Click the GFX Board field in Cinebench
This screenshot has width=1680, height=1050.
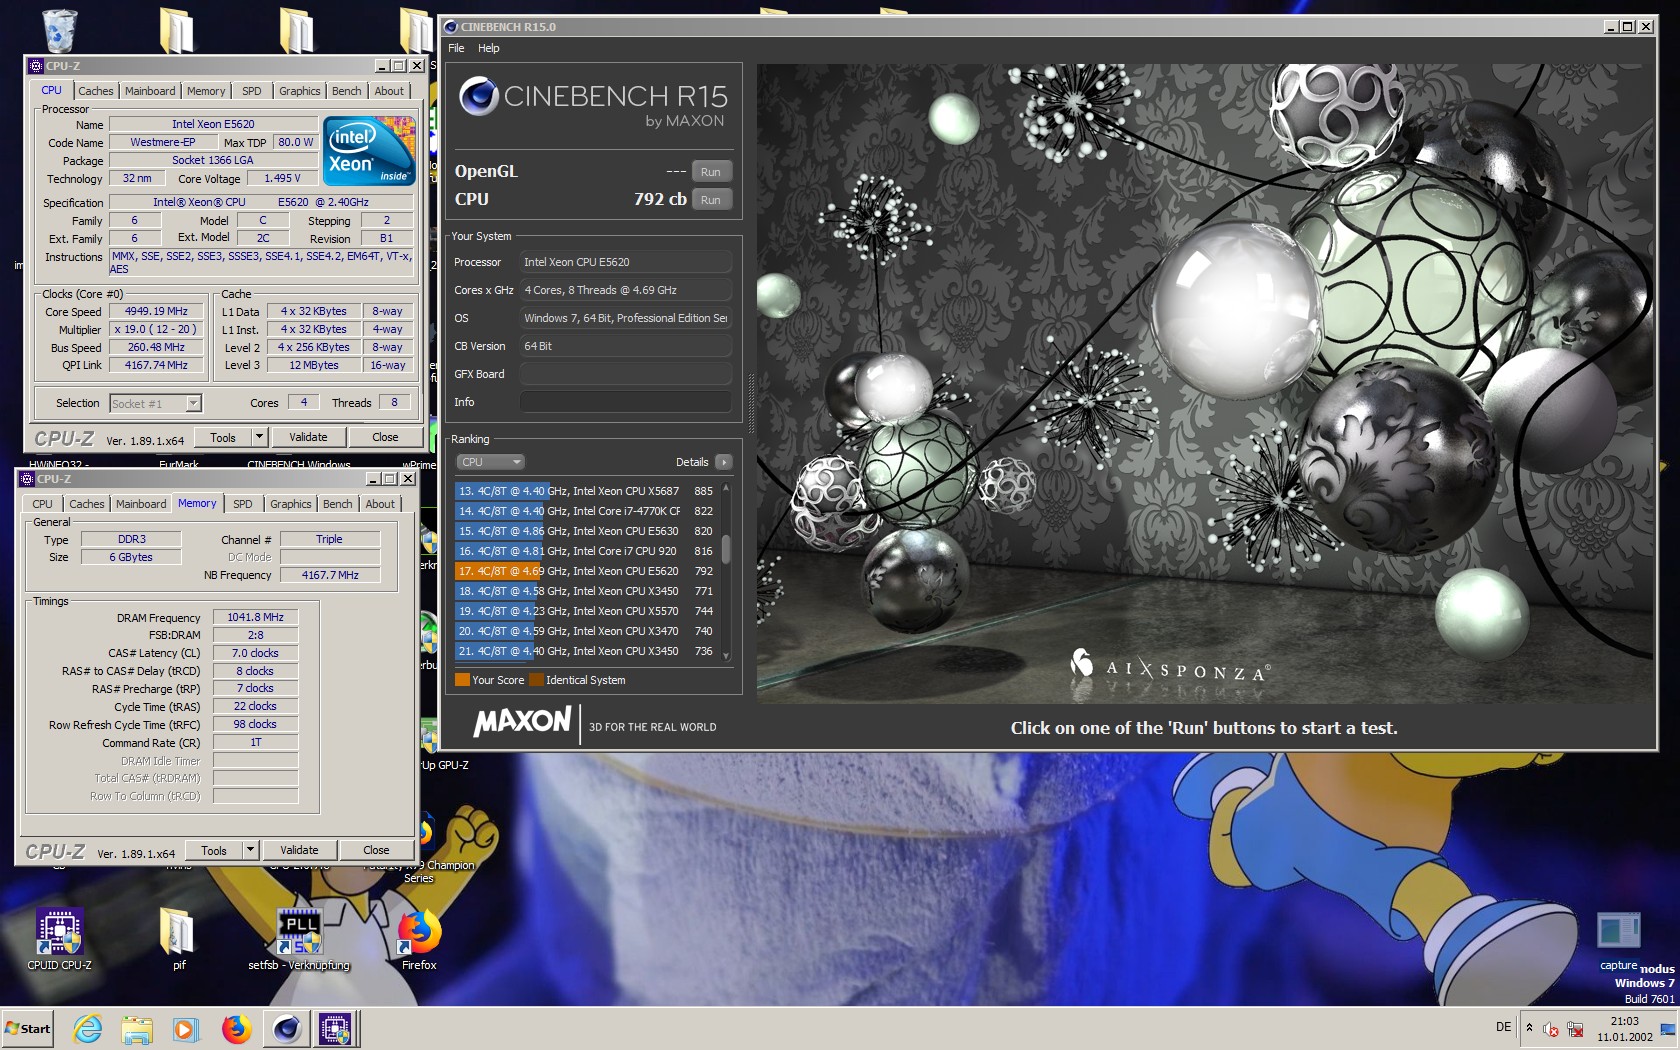(625, 374)
